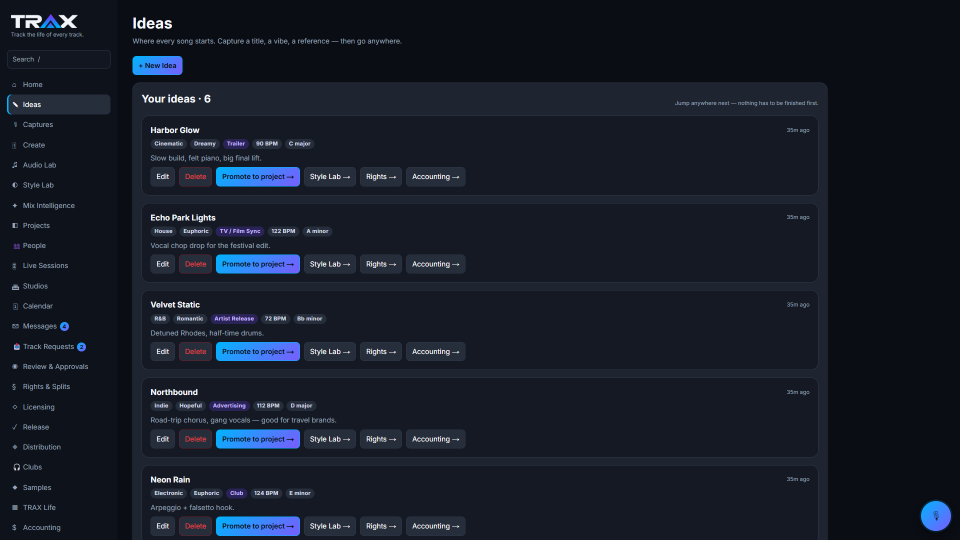Open Style Lab for Harbor Glow
The height and width of the screenshot is (540, 960).
[x=330, y=177]
